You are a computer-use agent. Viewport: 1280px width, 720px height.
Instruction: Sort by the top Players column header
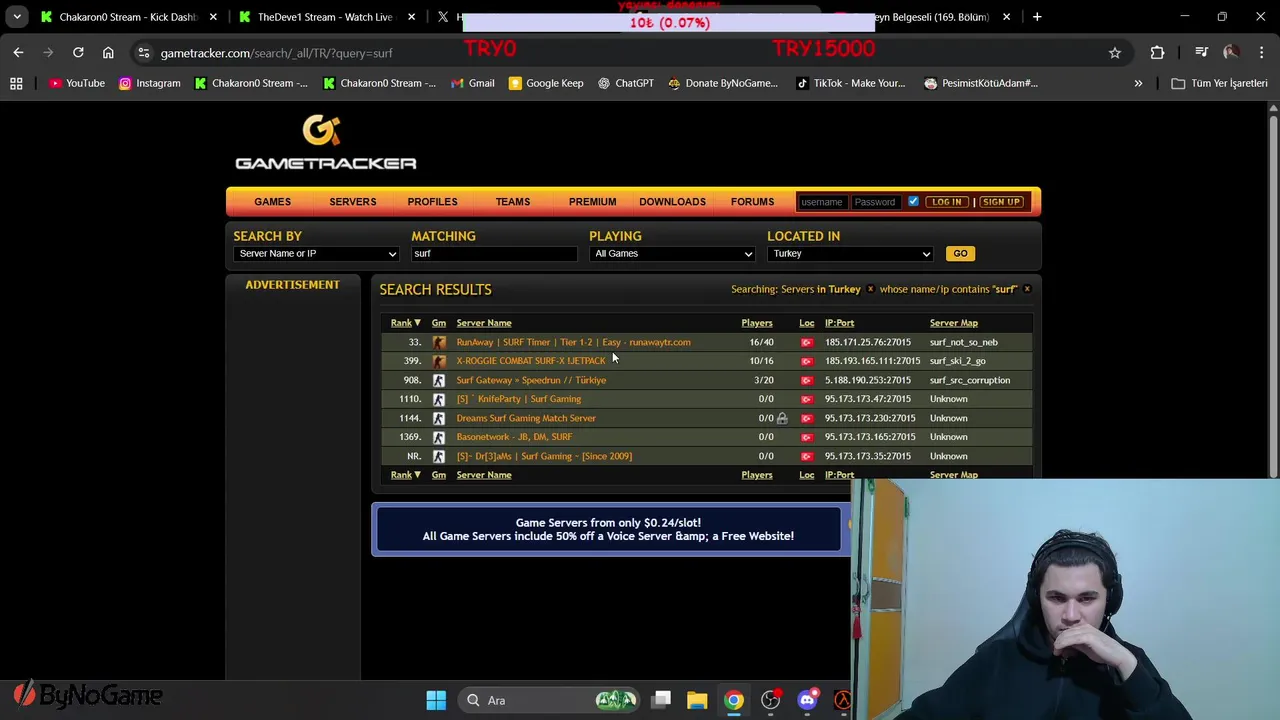tap(757, 323)
